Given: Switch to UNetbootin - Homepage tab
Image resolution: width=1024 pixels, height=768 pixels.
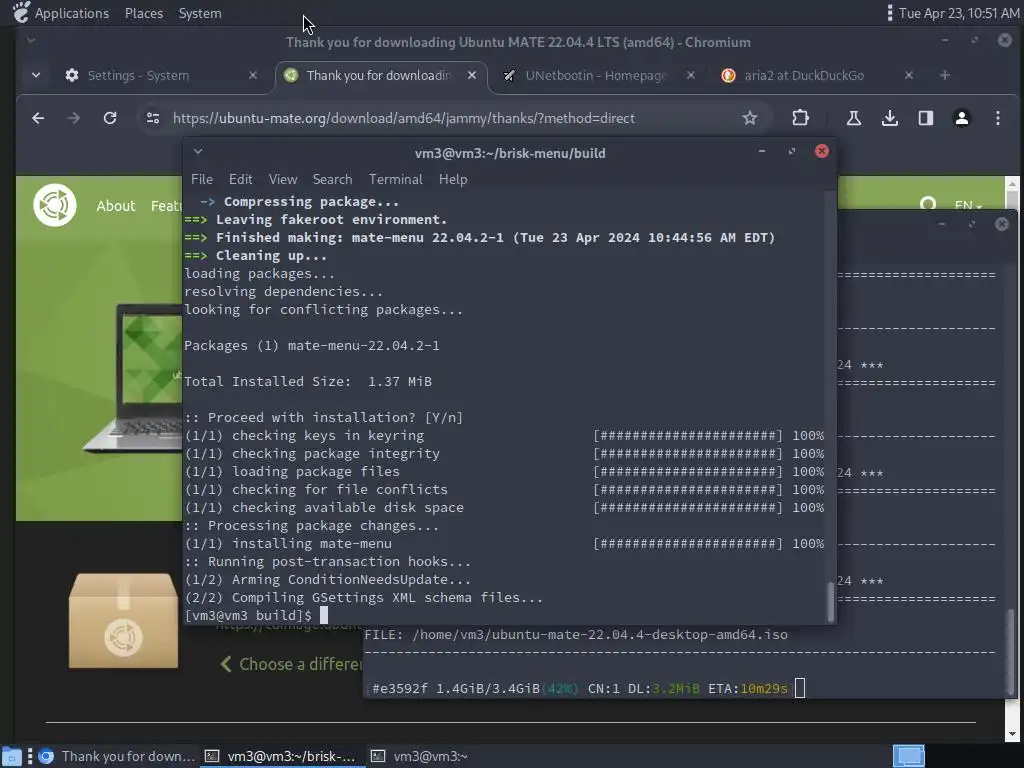Looking at the screenshot, I should point(595,76).
